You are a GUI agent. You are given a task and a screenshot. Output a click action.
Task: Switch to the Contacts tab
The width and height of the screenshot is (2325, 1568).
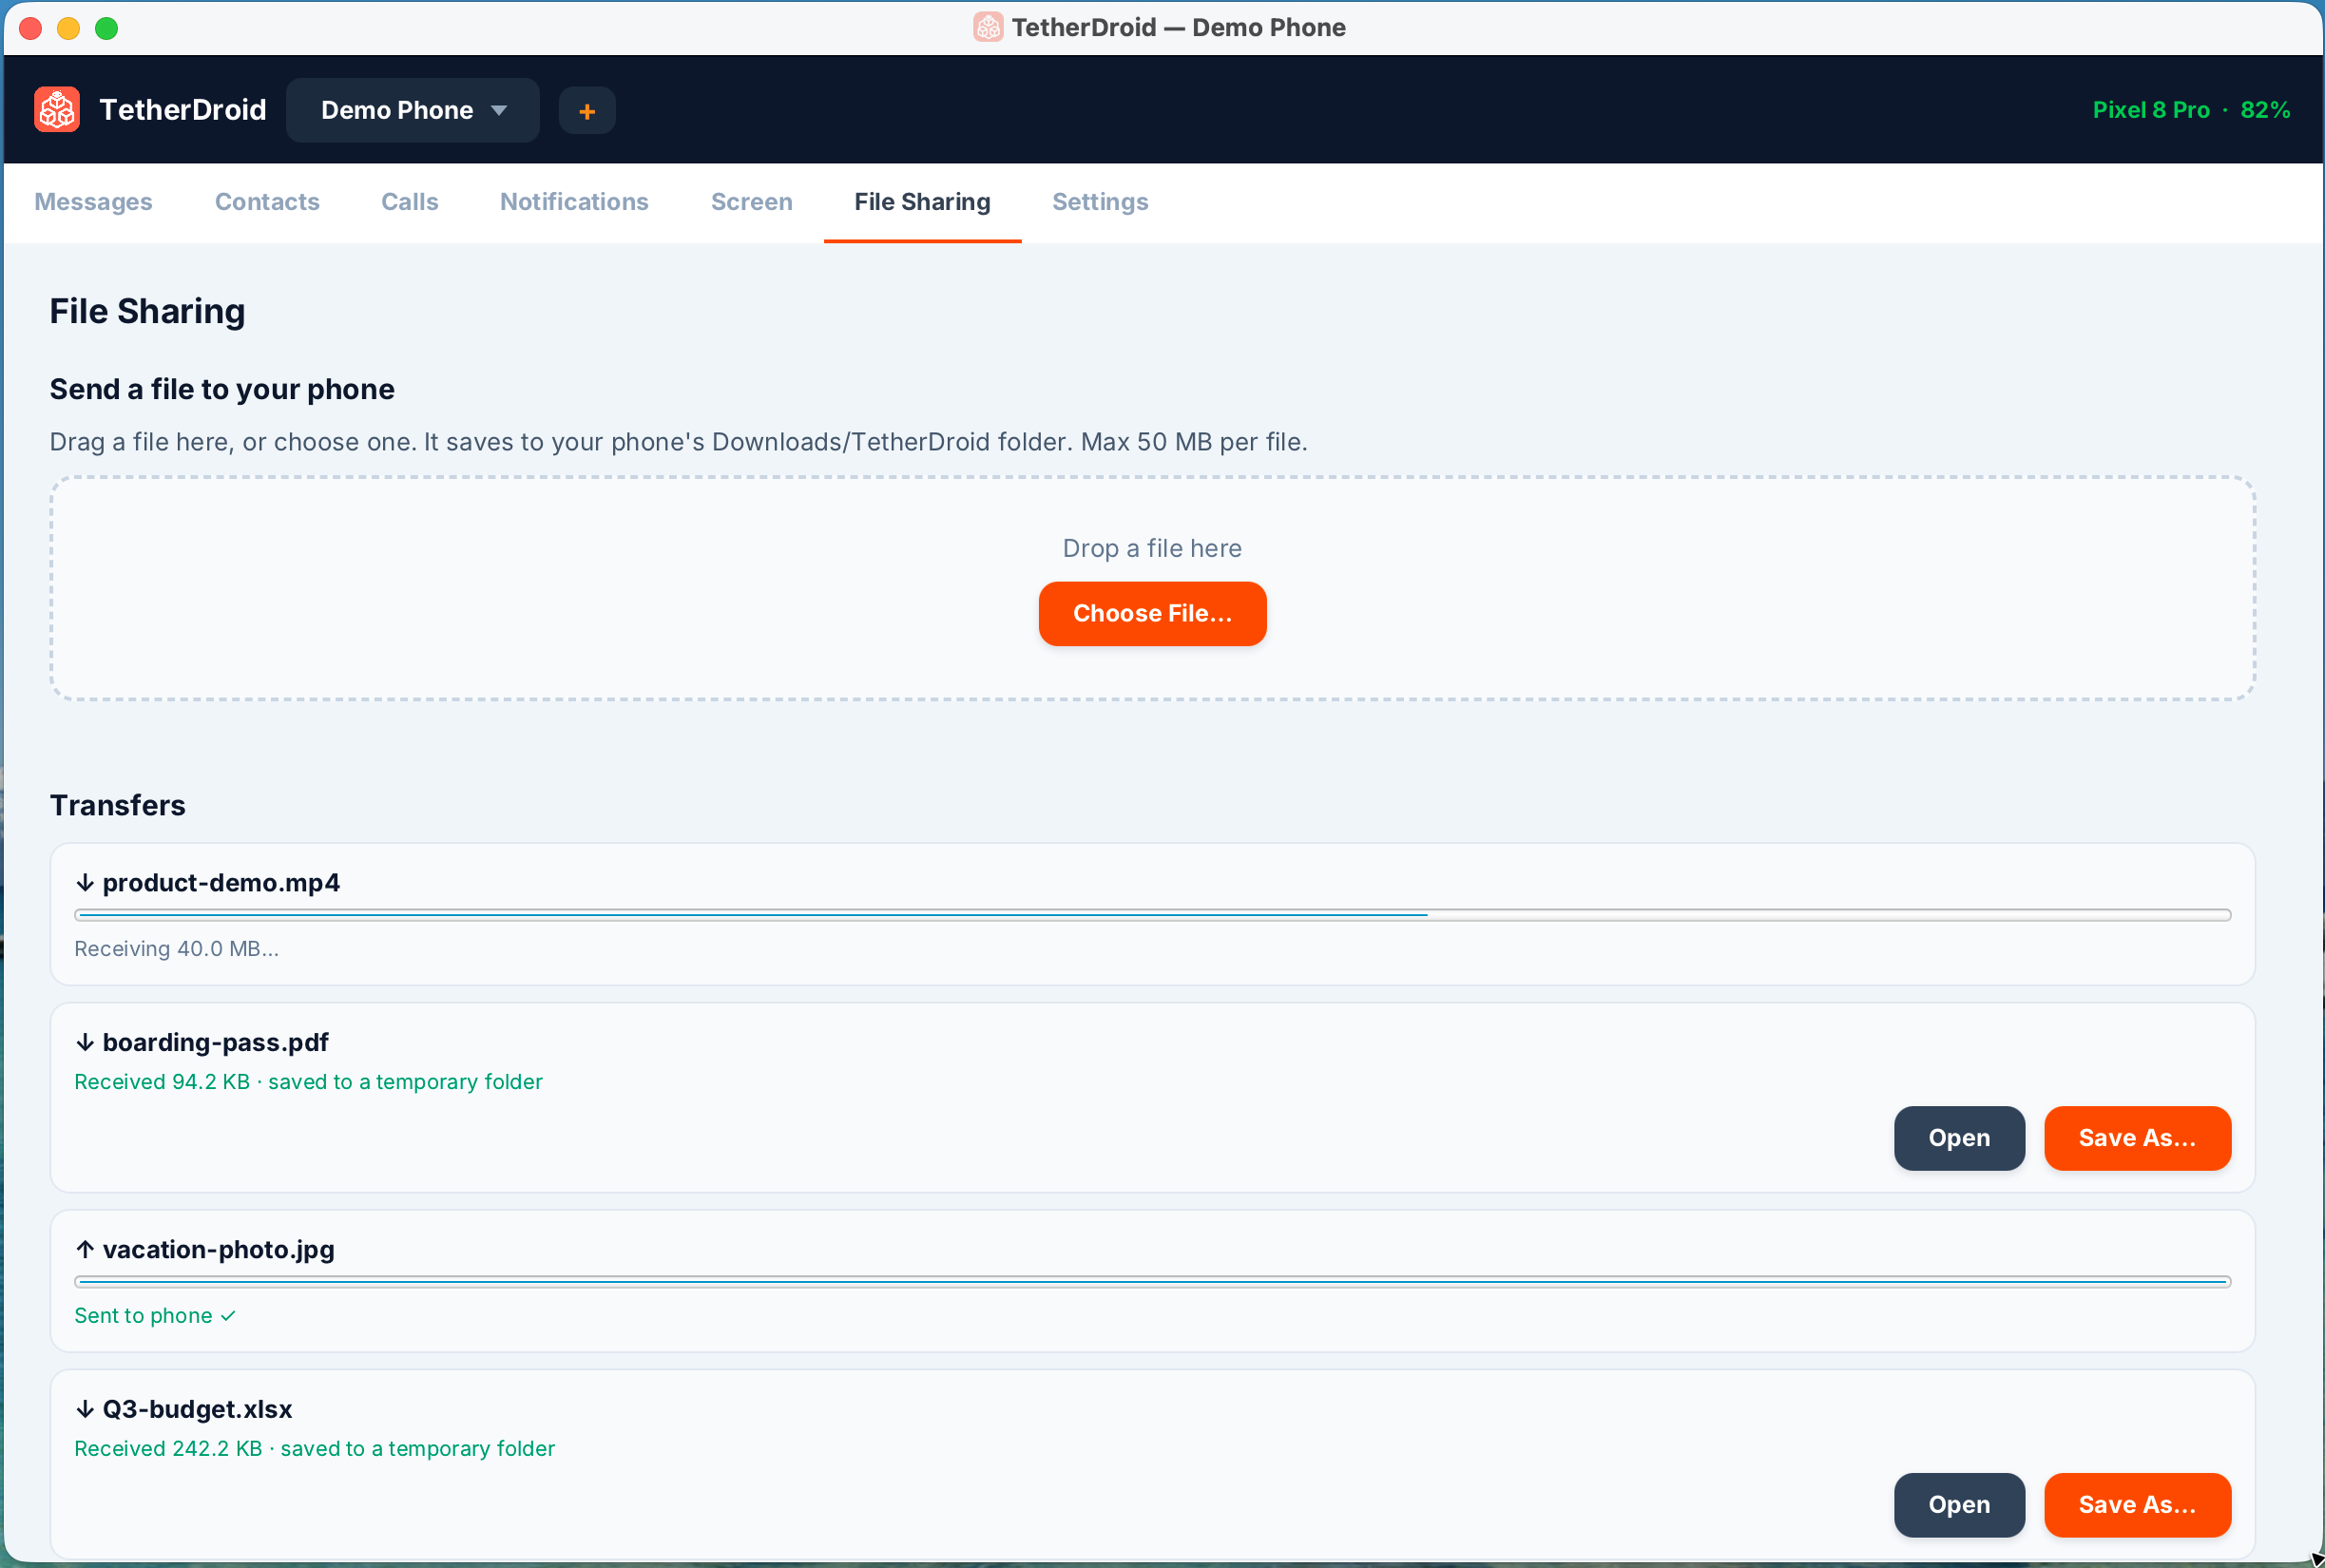pyautogui.click(x=267, y=202)
